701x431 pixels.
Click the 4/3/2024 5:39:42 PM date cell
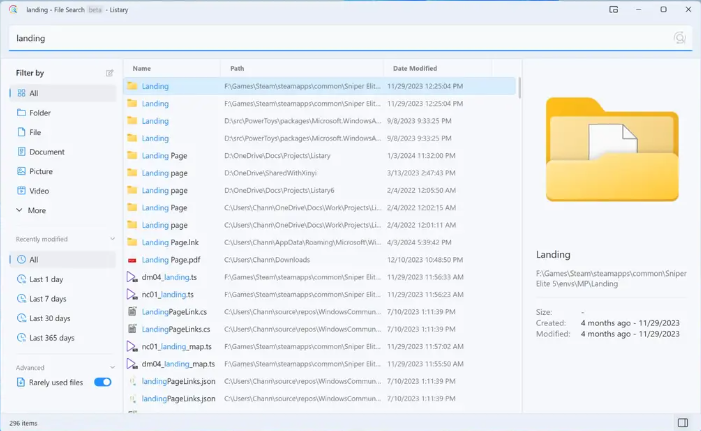pos(419,242)
